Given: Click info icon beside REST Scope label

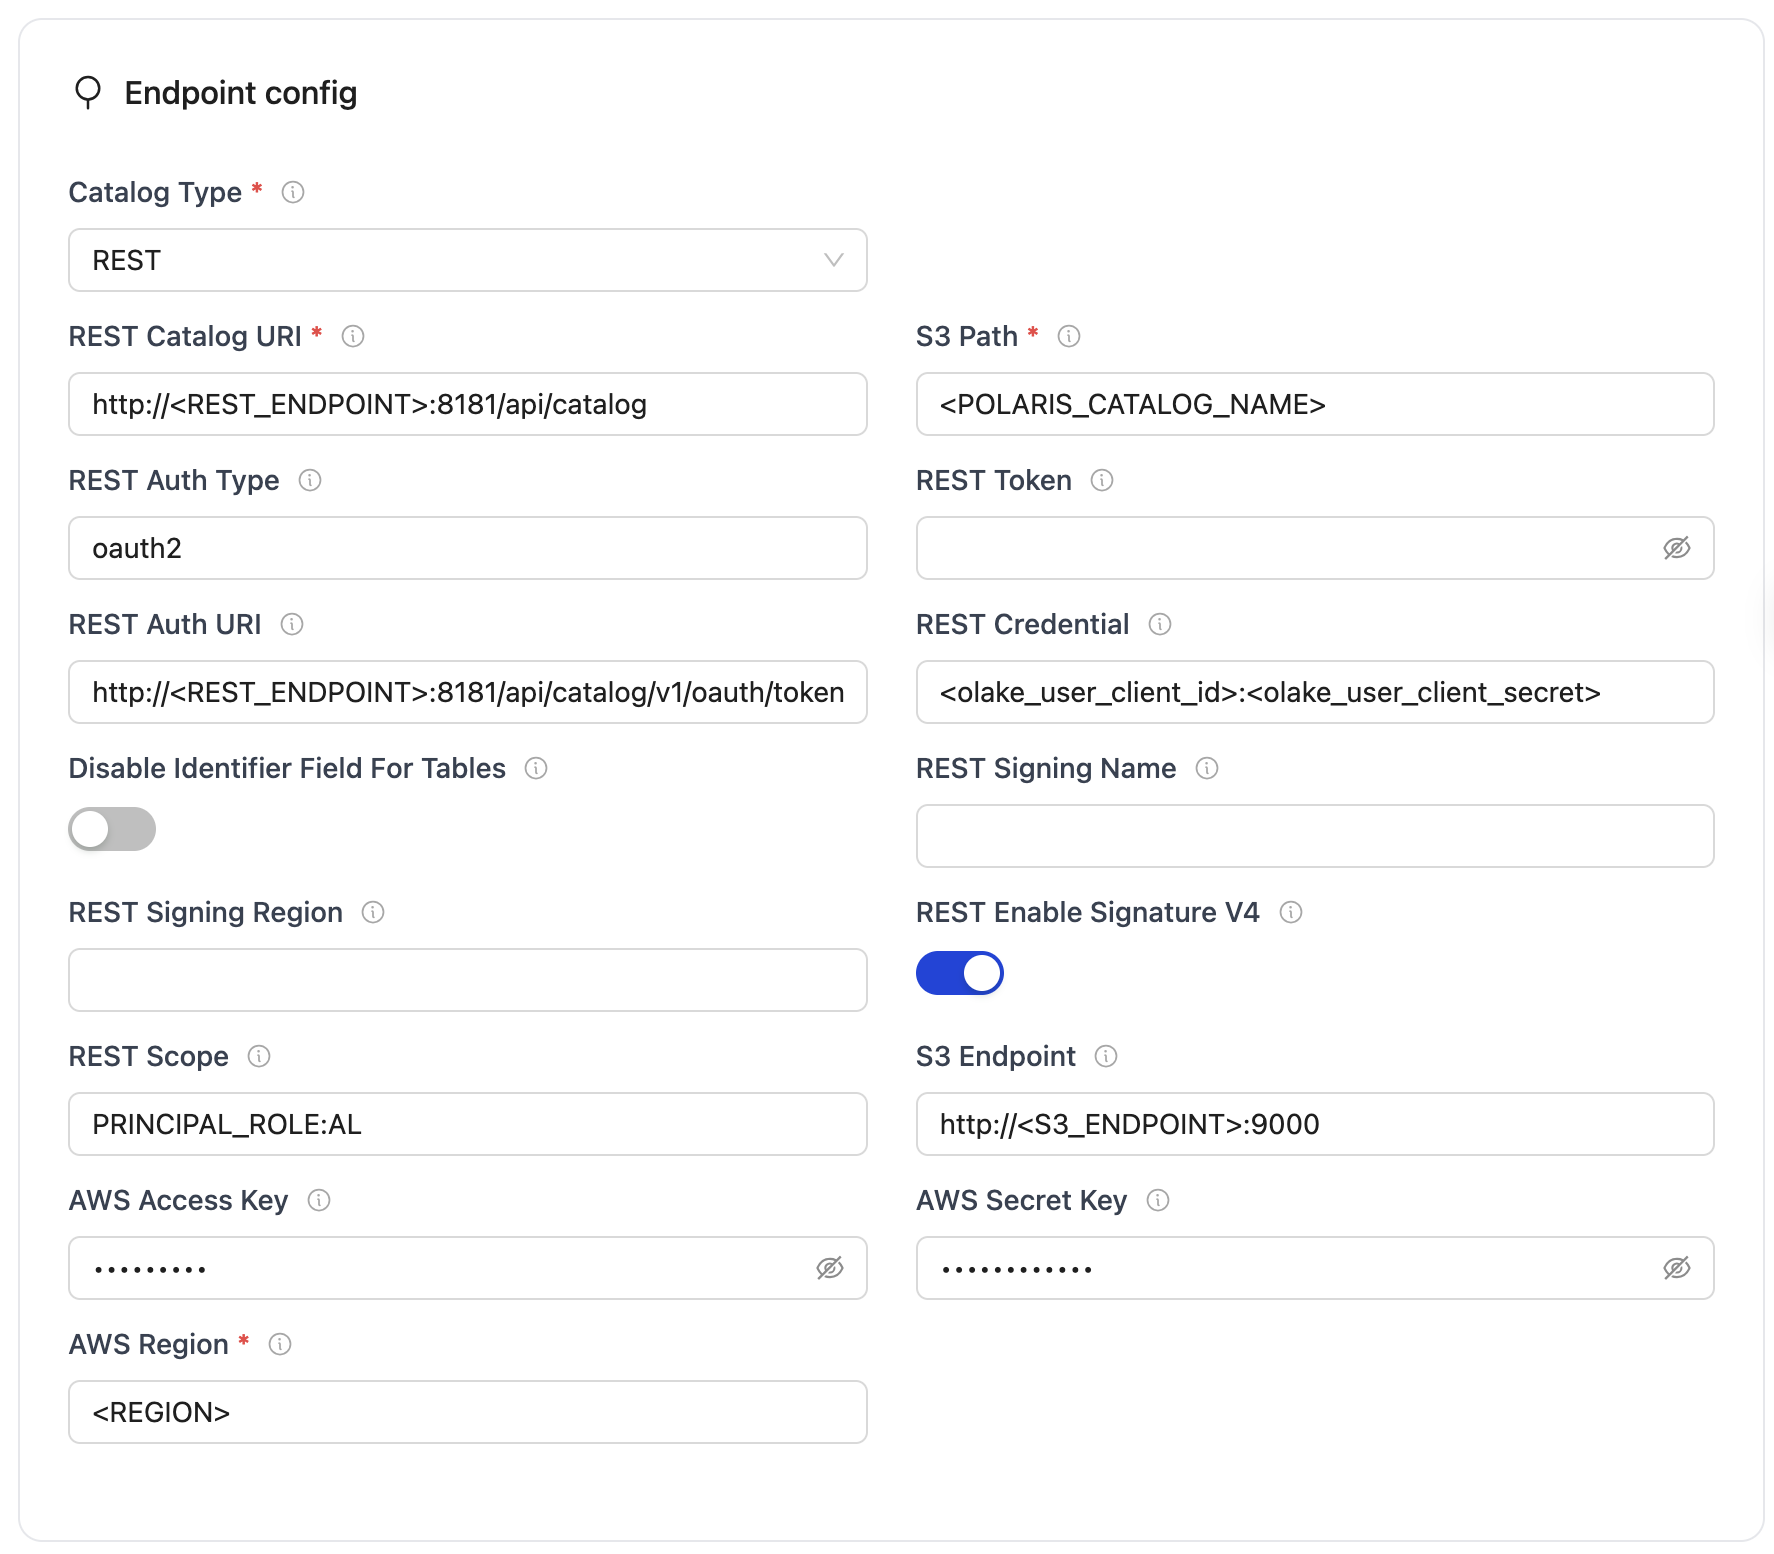Looking at the screenshot, I should [259, 1056].
